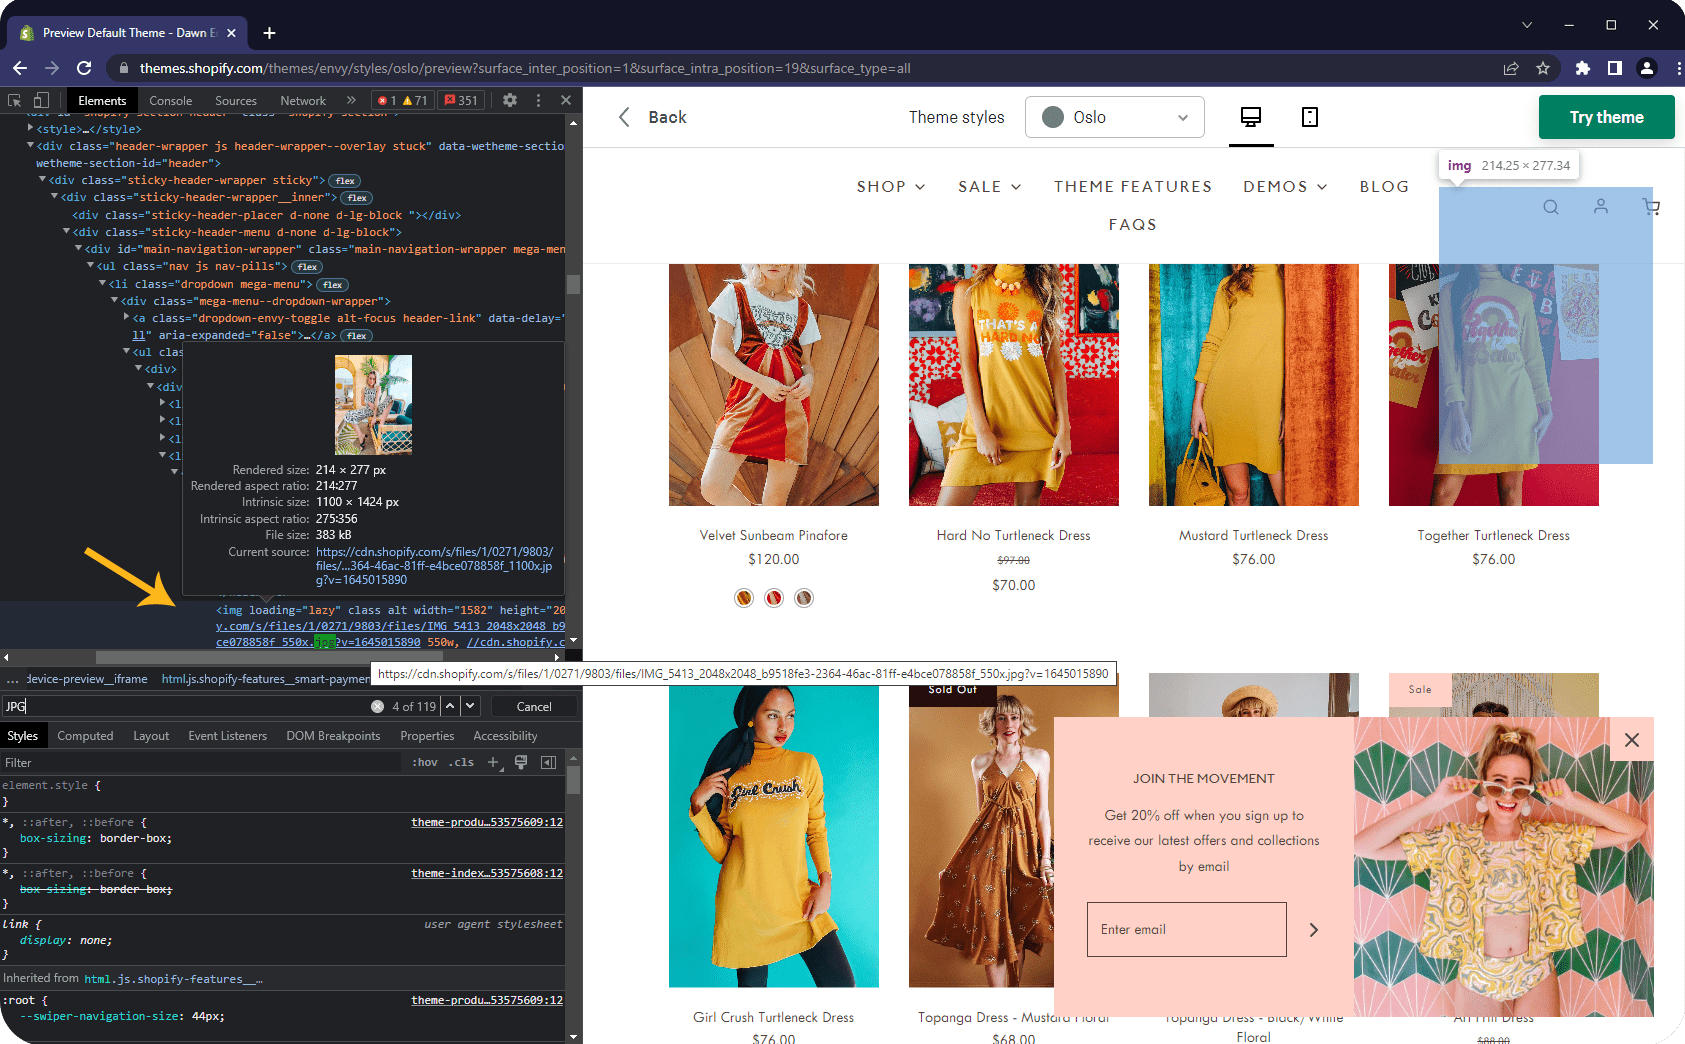This screenshot has height=1044, width=1685.
Task: Toggle DevTools device toolbar icon
Action: pyautogui.click(x=41, y=100)
